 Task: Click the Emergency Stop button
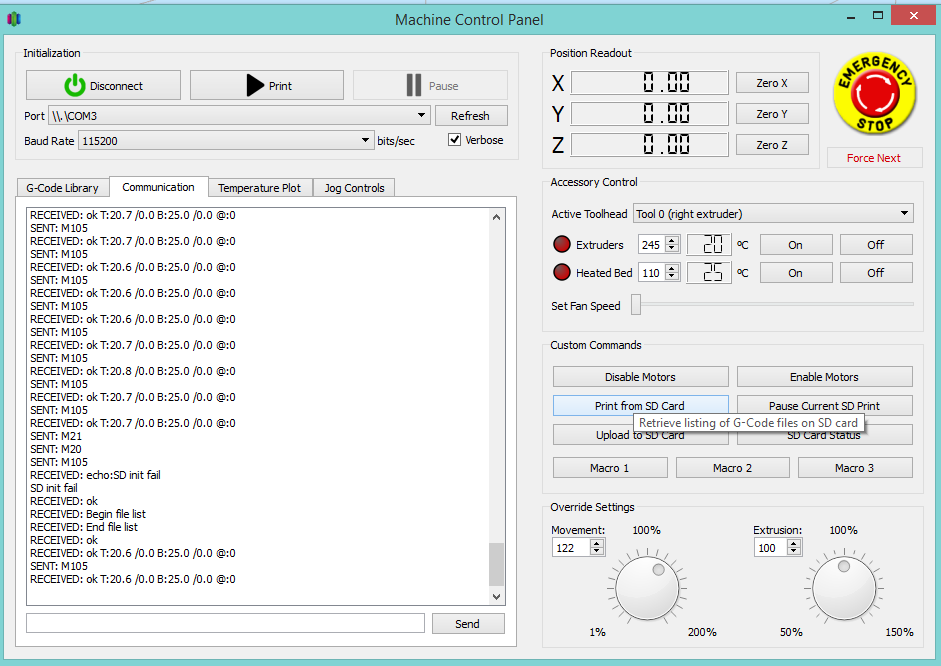874,94
